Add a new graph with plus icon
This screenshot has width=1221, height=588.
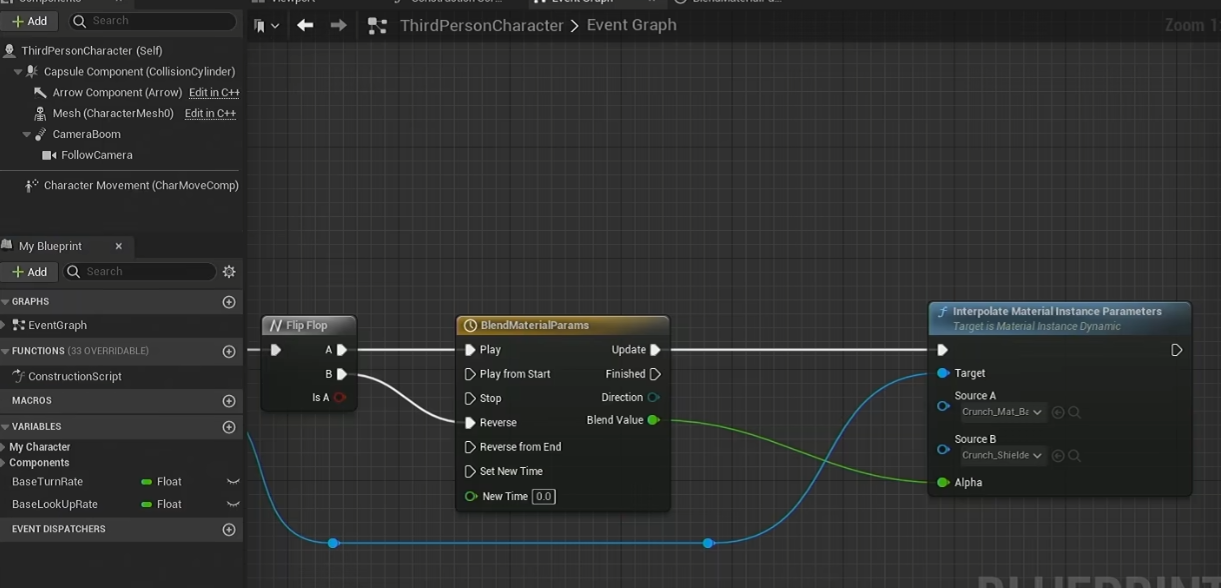coord(229,302)
